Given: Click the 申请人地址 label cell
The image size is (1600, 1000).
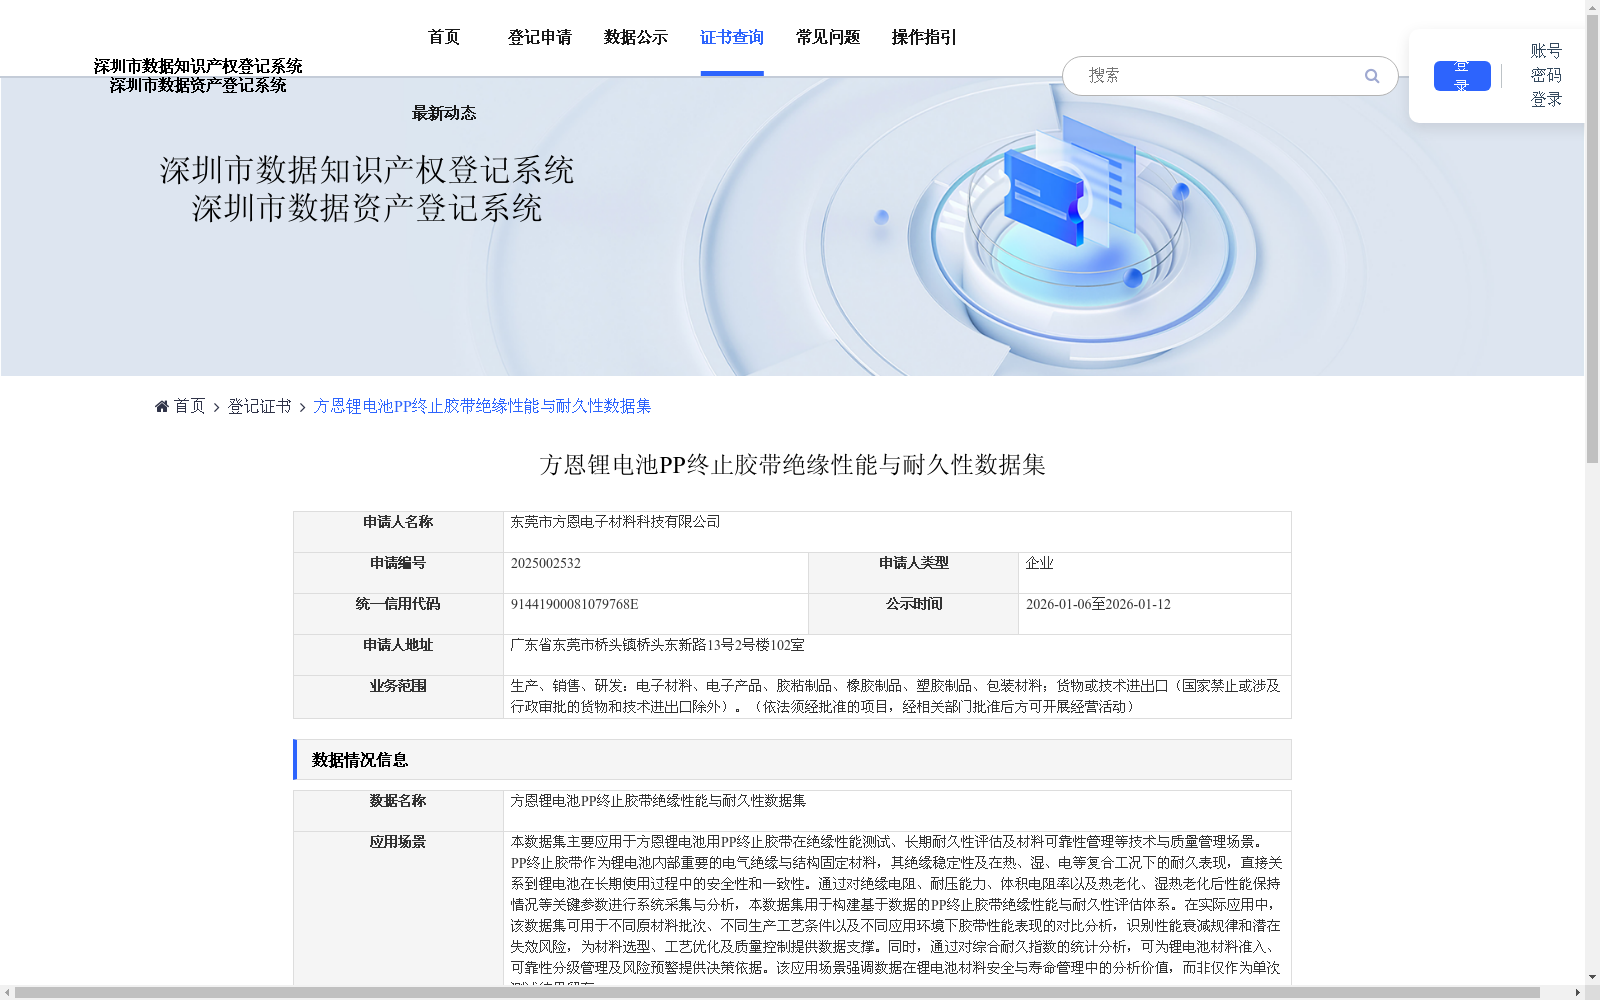Looking at the screenshot, I should coord(398,655).
